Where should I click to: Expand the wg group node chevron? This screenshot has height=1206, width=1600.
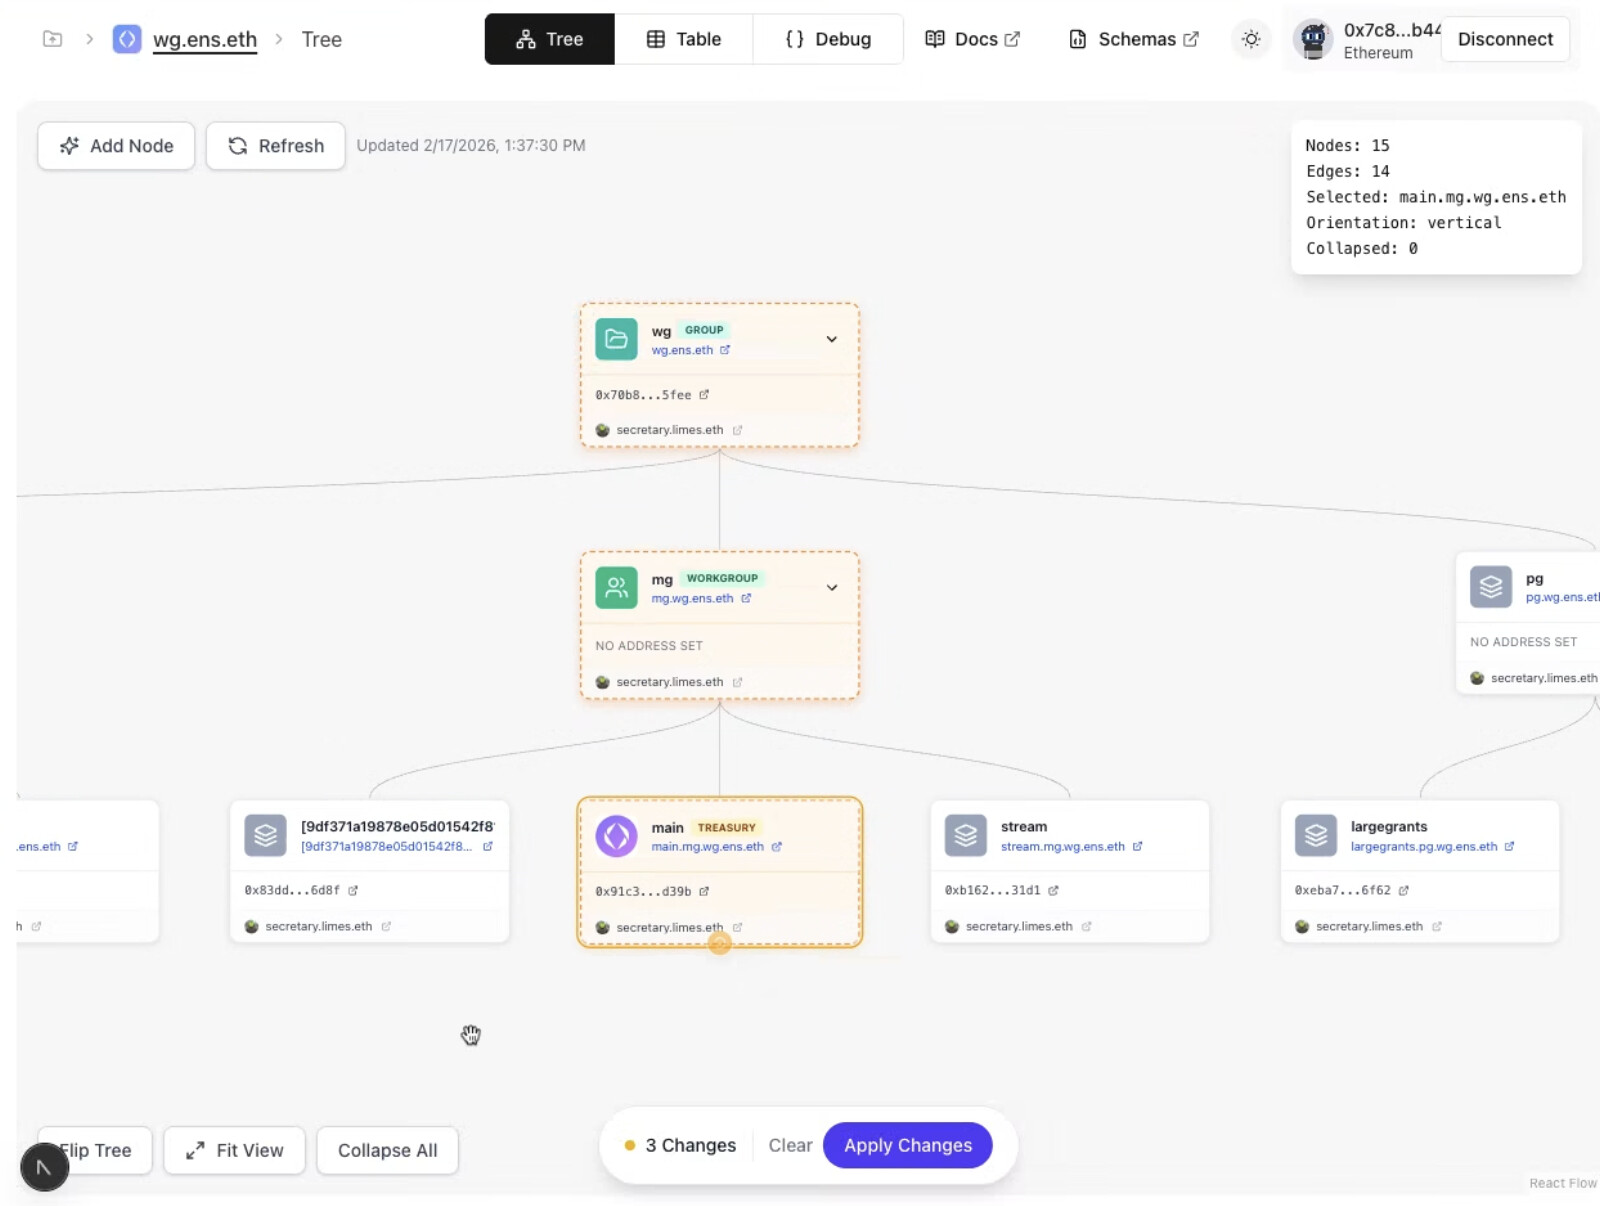(831, 339)
